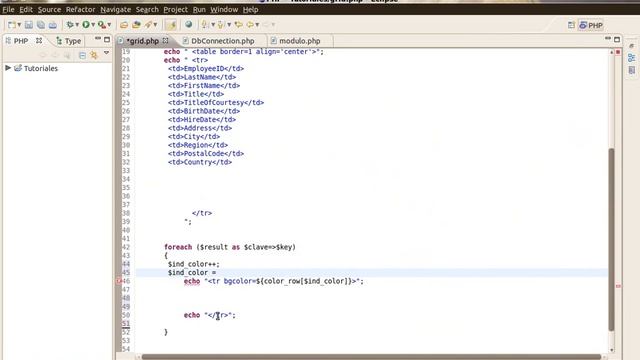
Task: Click the External Tools run icon
Action: (x=102, y=25)
